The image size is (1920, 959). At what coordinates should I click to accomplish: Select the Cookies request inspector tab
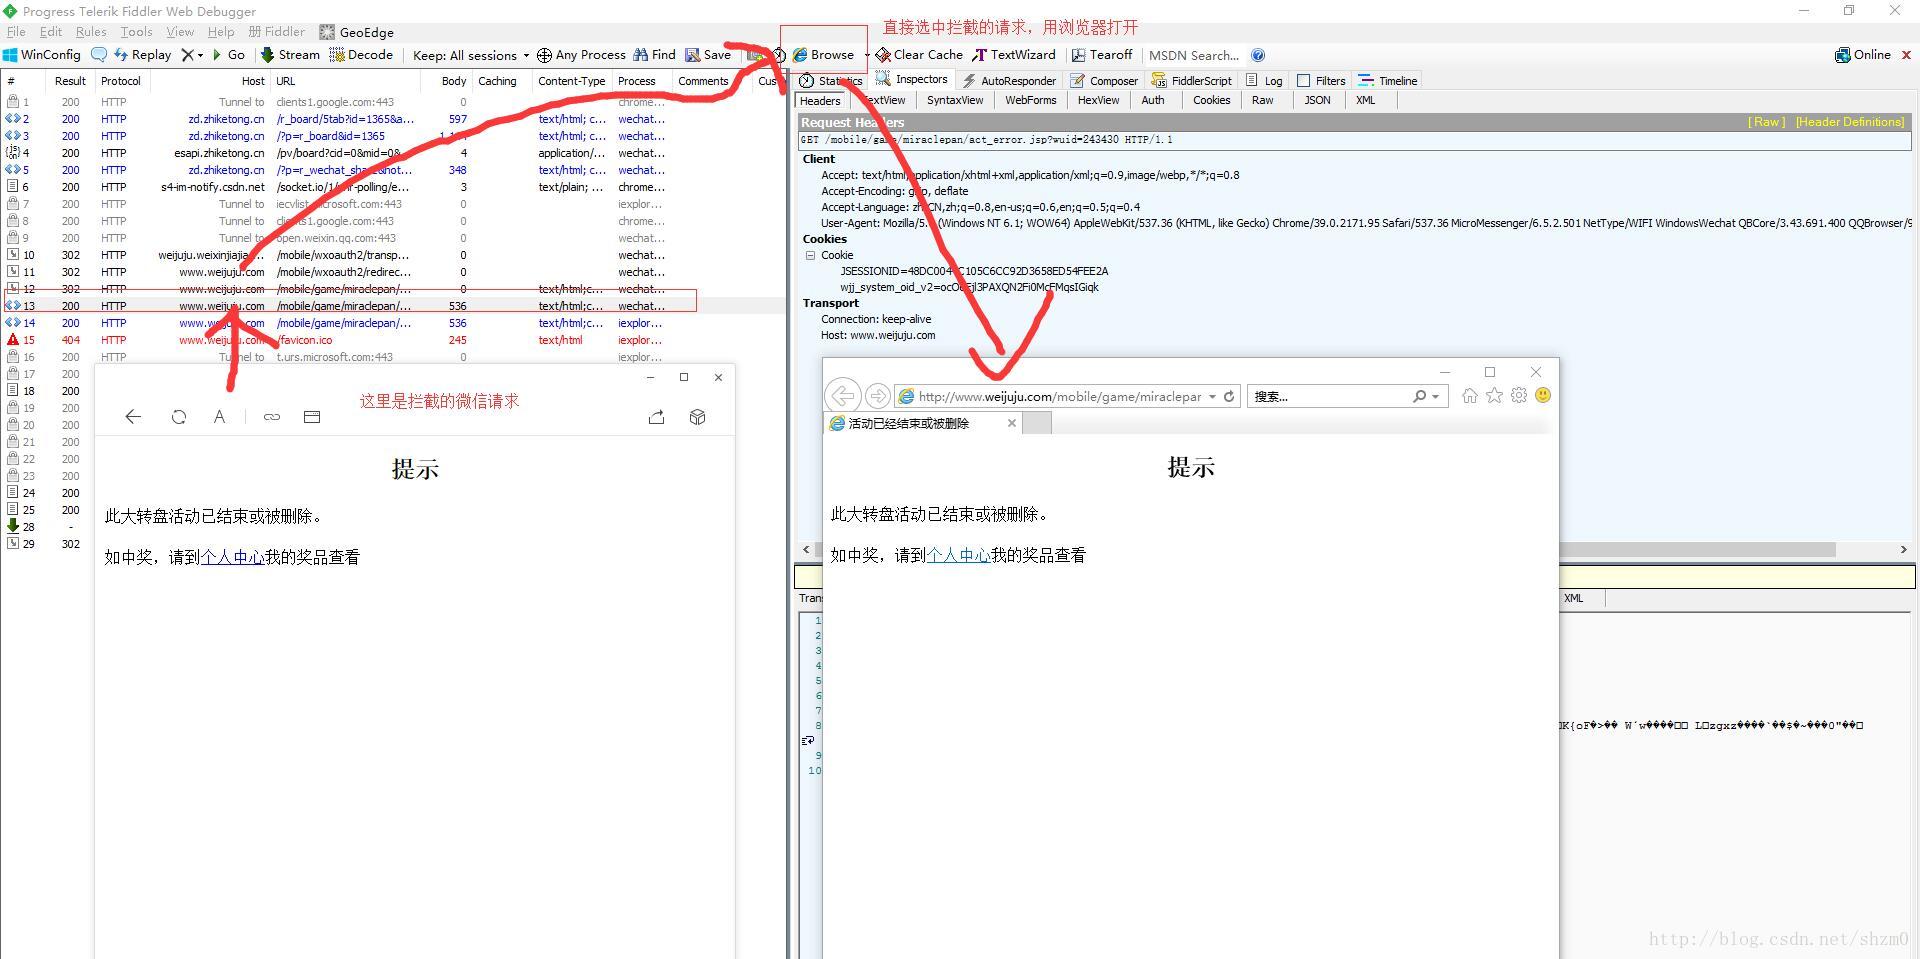[1211, 100]
